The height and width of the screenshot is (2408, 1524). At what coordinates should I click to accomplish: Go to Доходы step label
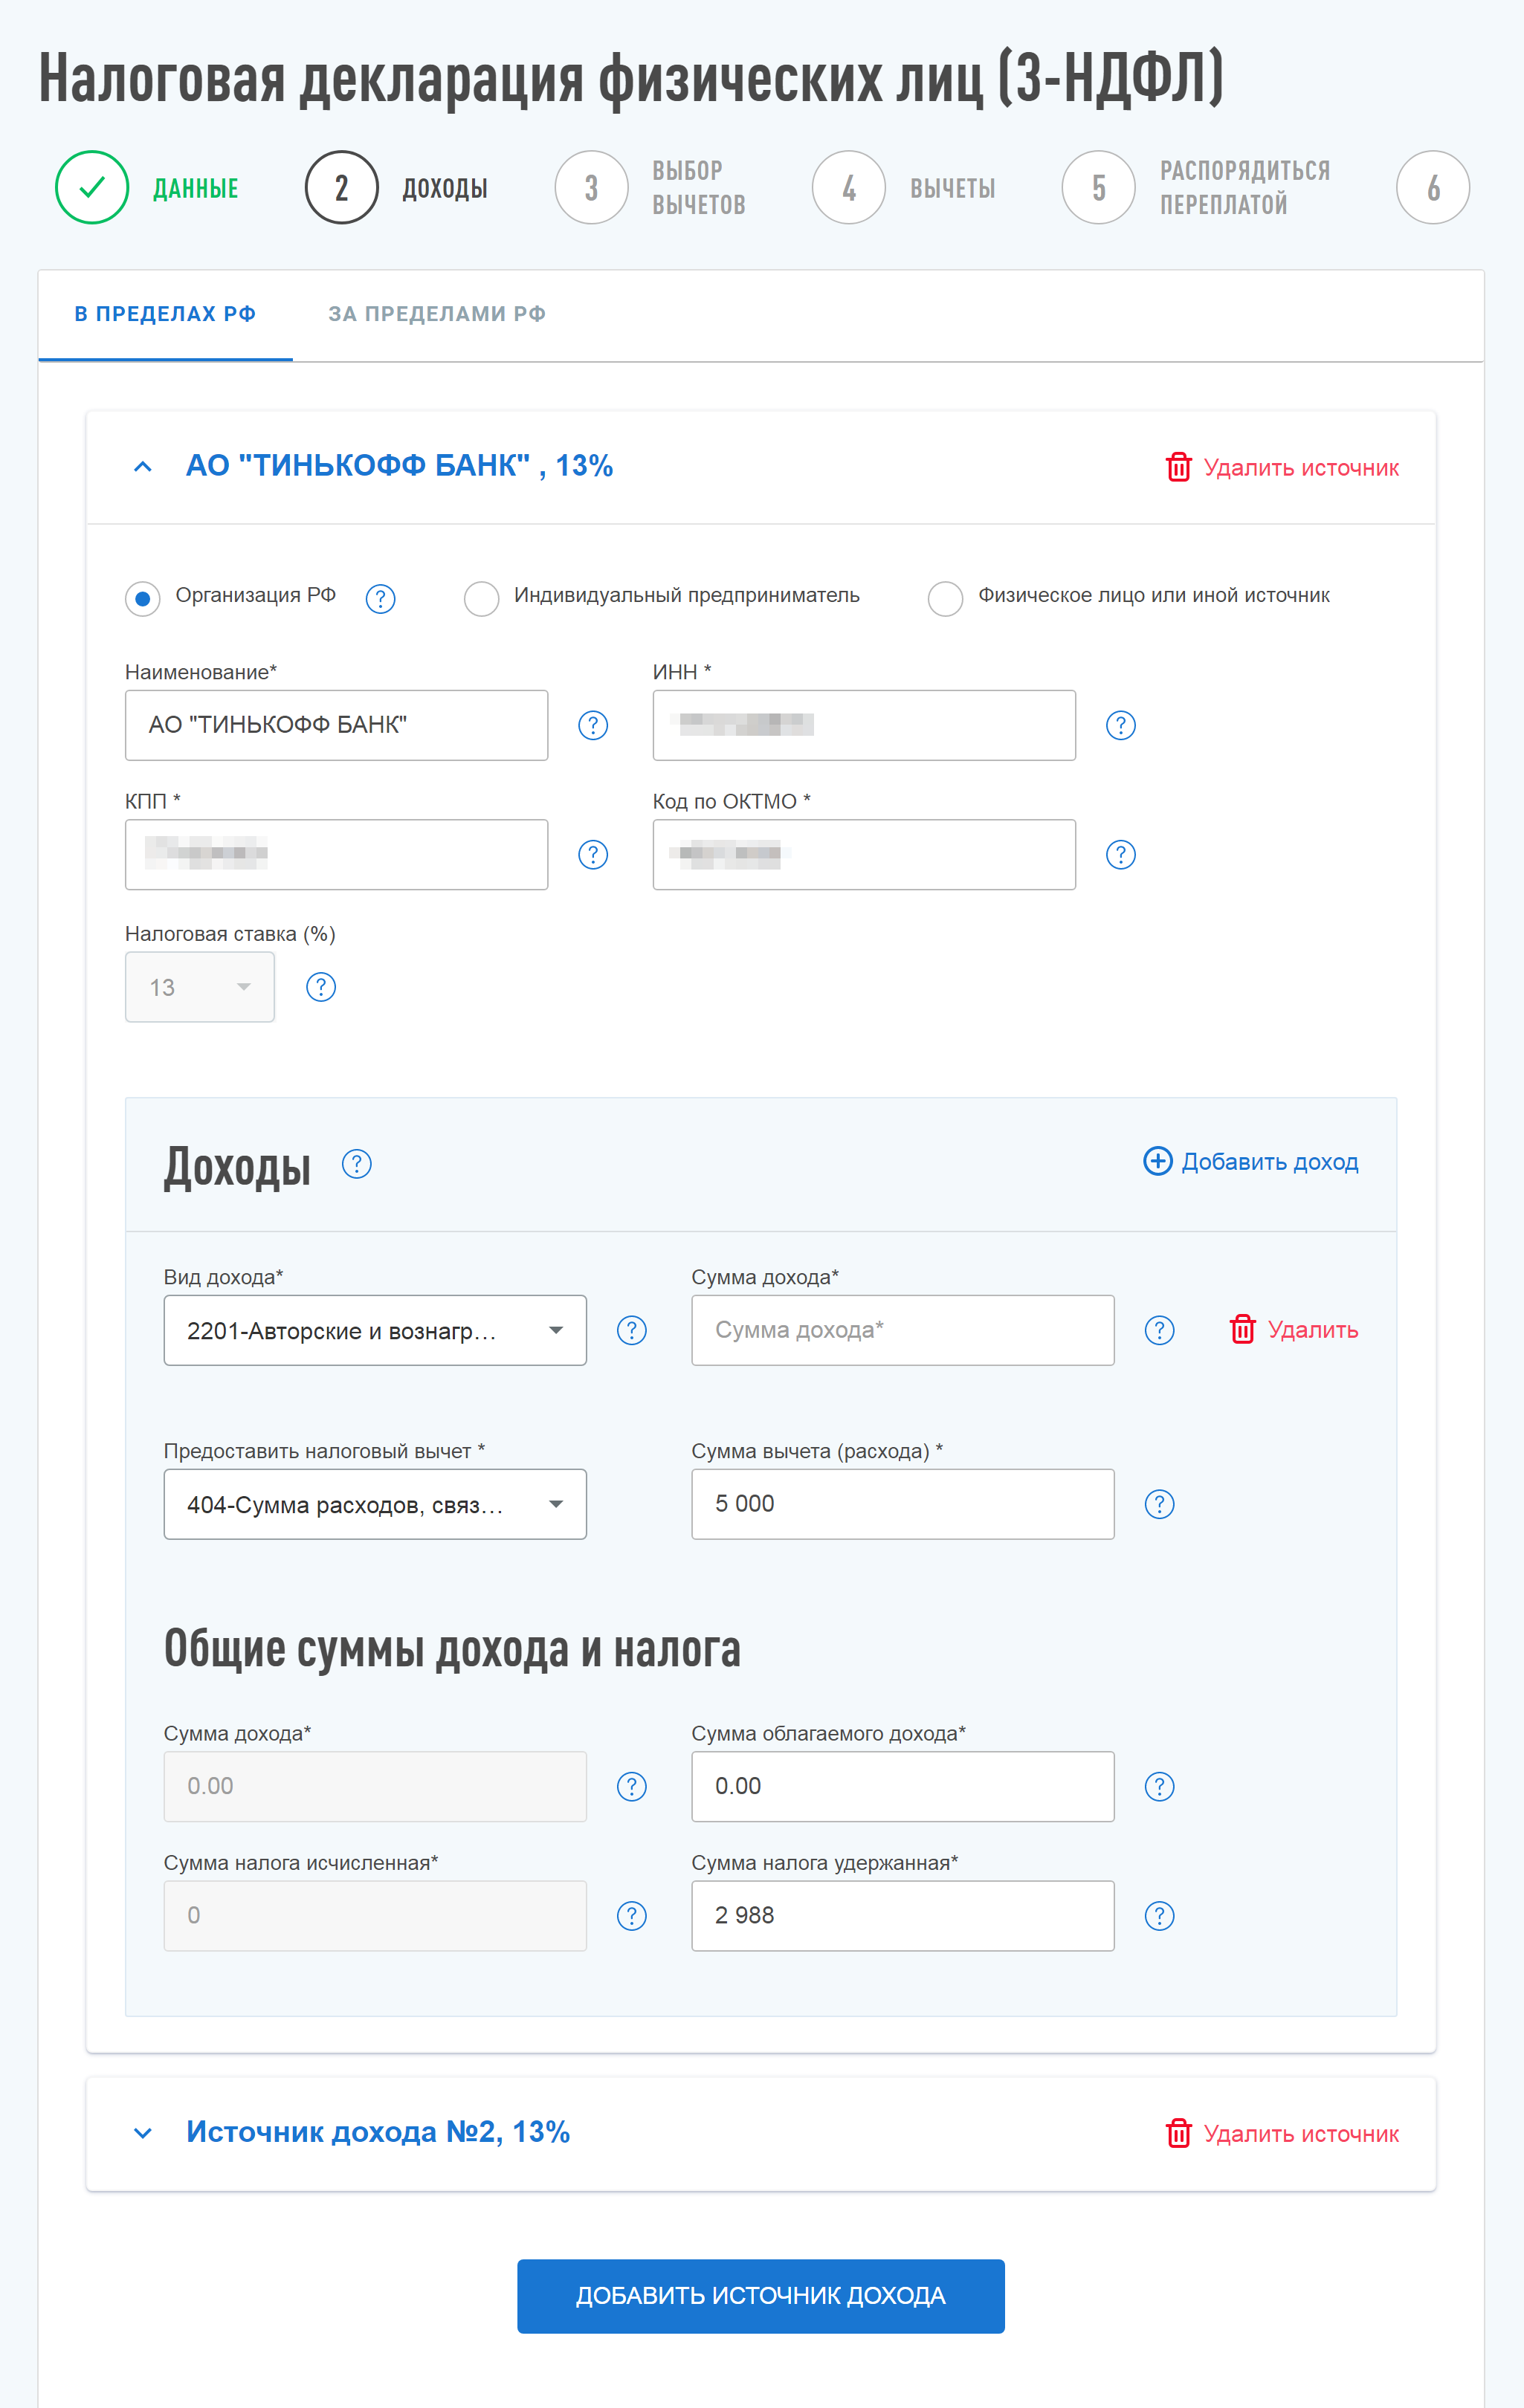445,188
